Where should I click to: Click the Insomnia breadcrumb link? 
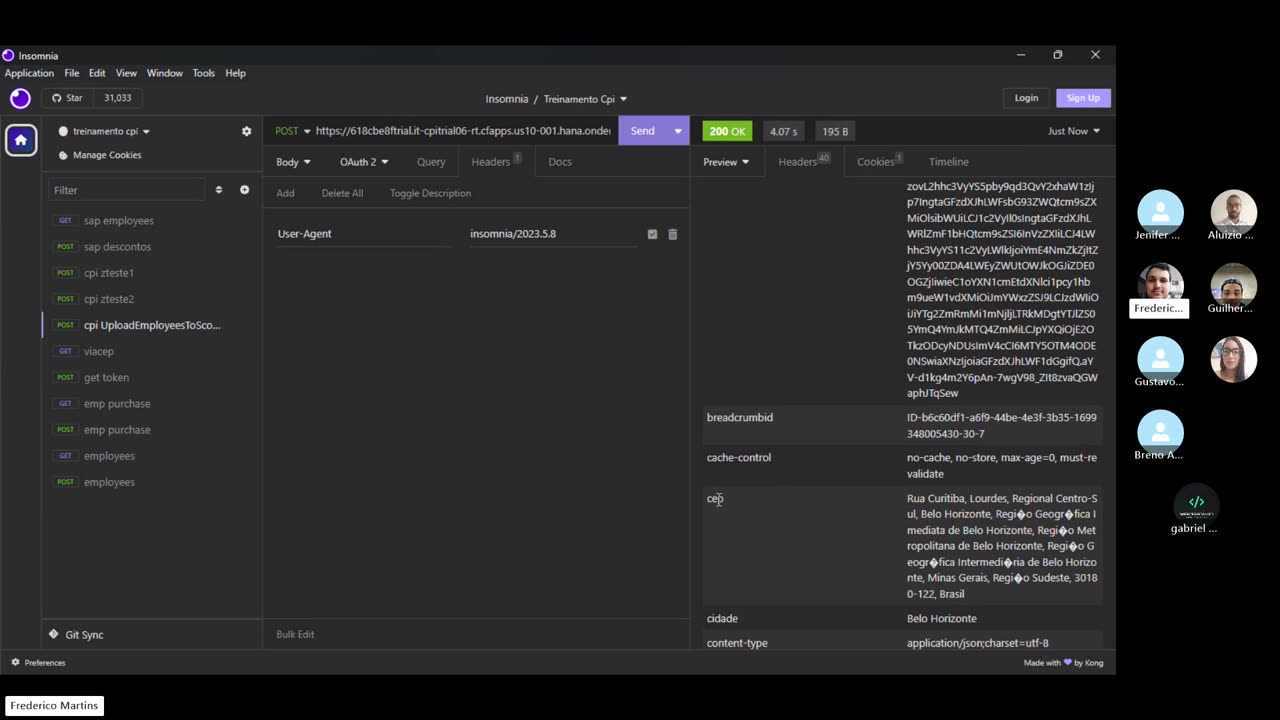click(x=507, y=99)
